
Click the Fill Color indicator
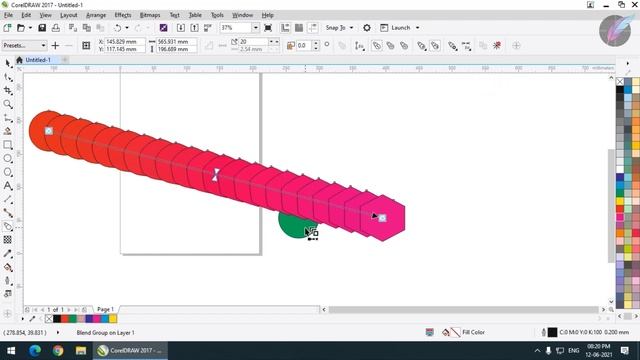click(x=464, y=333)
